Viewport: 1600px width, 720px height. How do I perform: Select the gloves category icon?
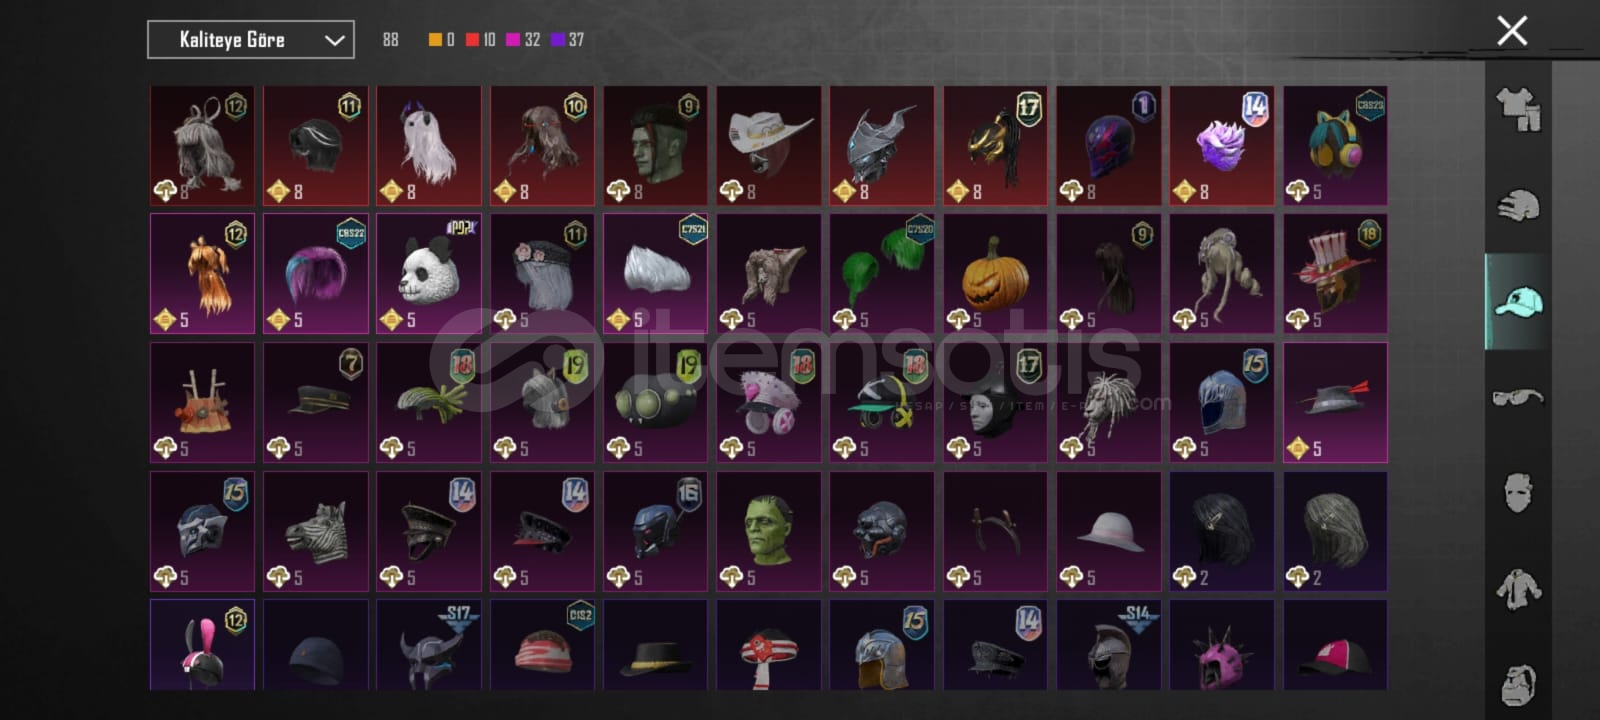tap(1518, 205)
